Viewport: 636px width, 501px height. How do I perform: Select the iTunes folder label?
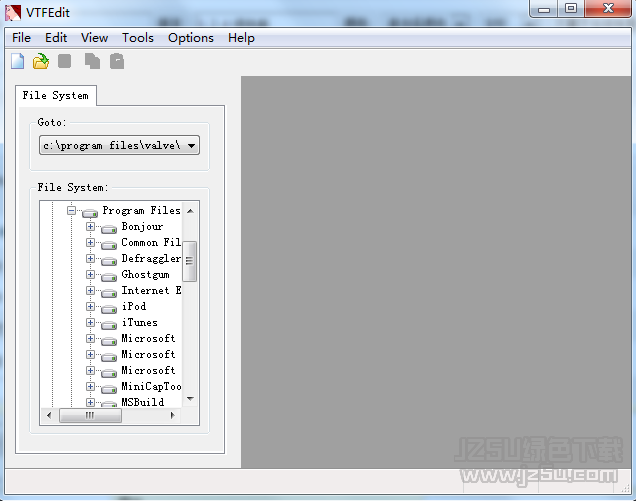coord(140,323)
